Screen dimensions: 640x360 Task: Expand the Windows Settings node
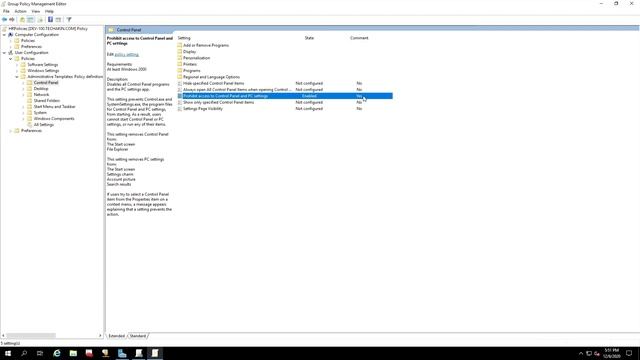click(17, 71)
